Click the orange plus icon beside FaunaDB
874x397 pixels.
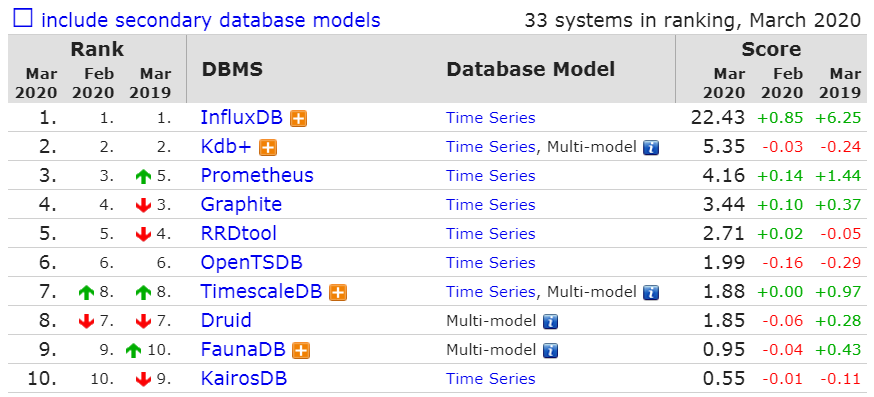point(301,351)
